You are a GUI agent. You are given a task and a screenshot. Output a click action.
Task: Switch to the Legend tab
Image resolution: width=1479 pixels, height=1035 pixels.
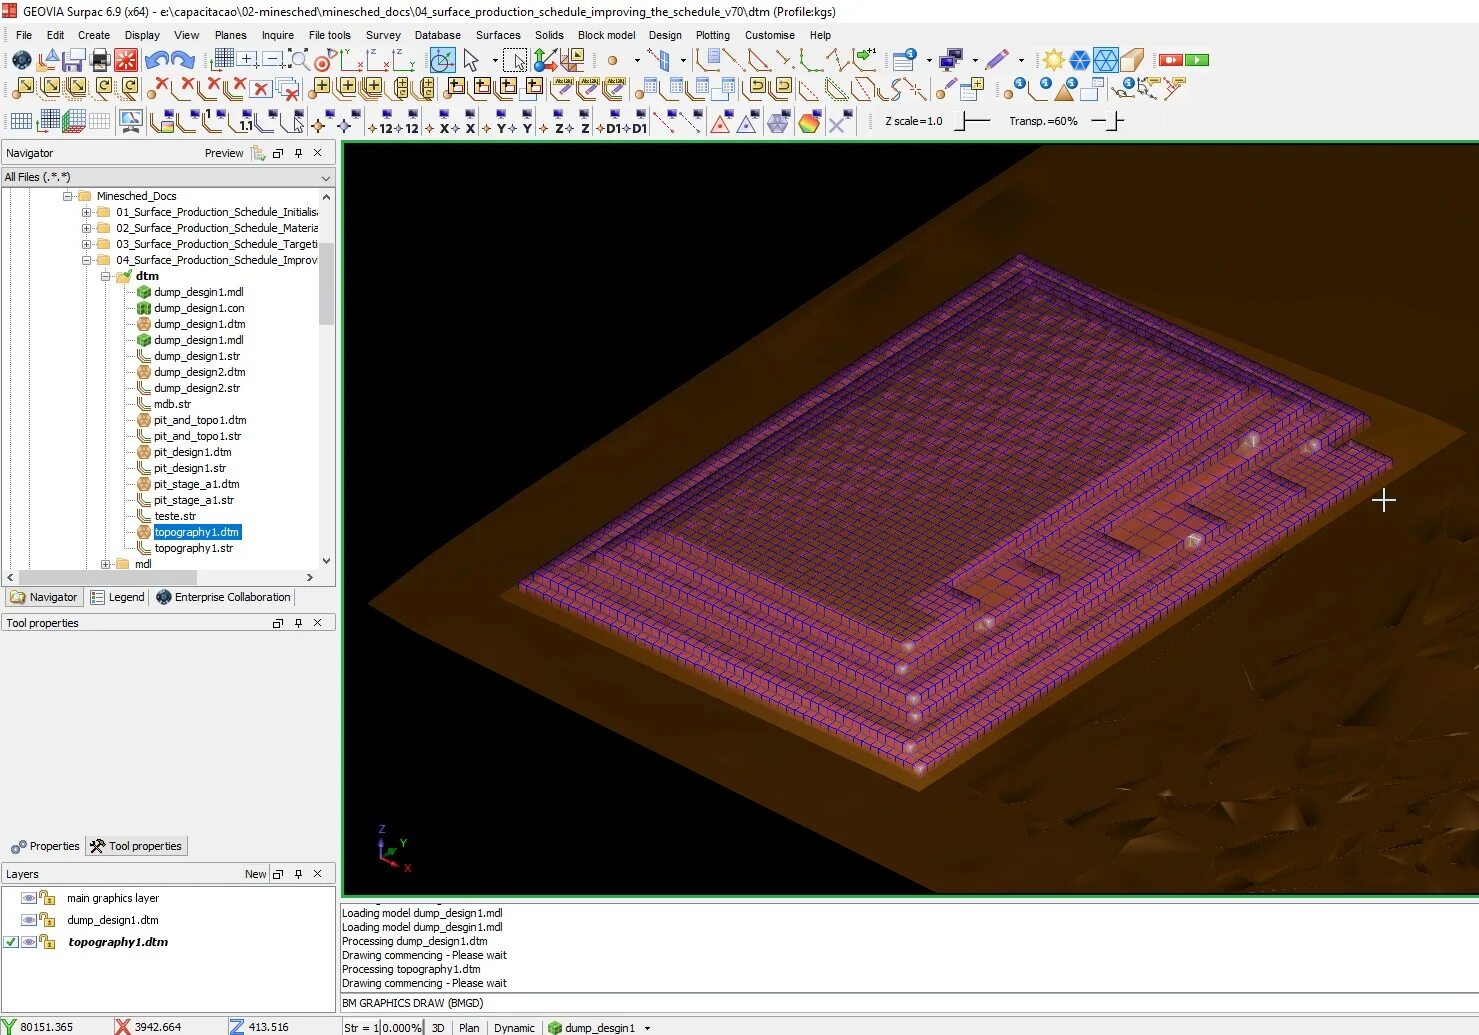(x=118, y=597)
